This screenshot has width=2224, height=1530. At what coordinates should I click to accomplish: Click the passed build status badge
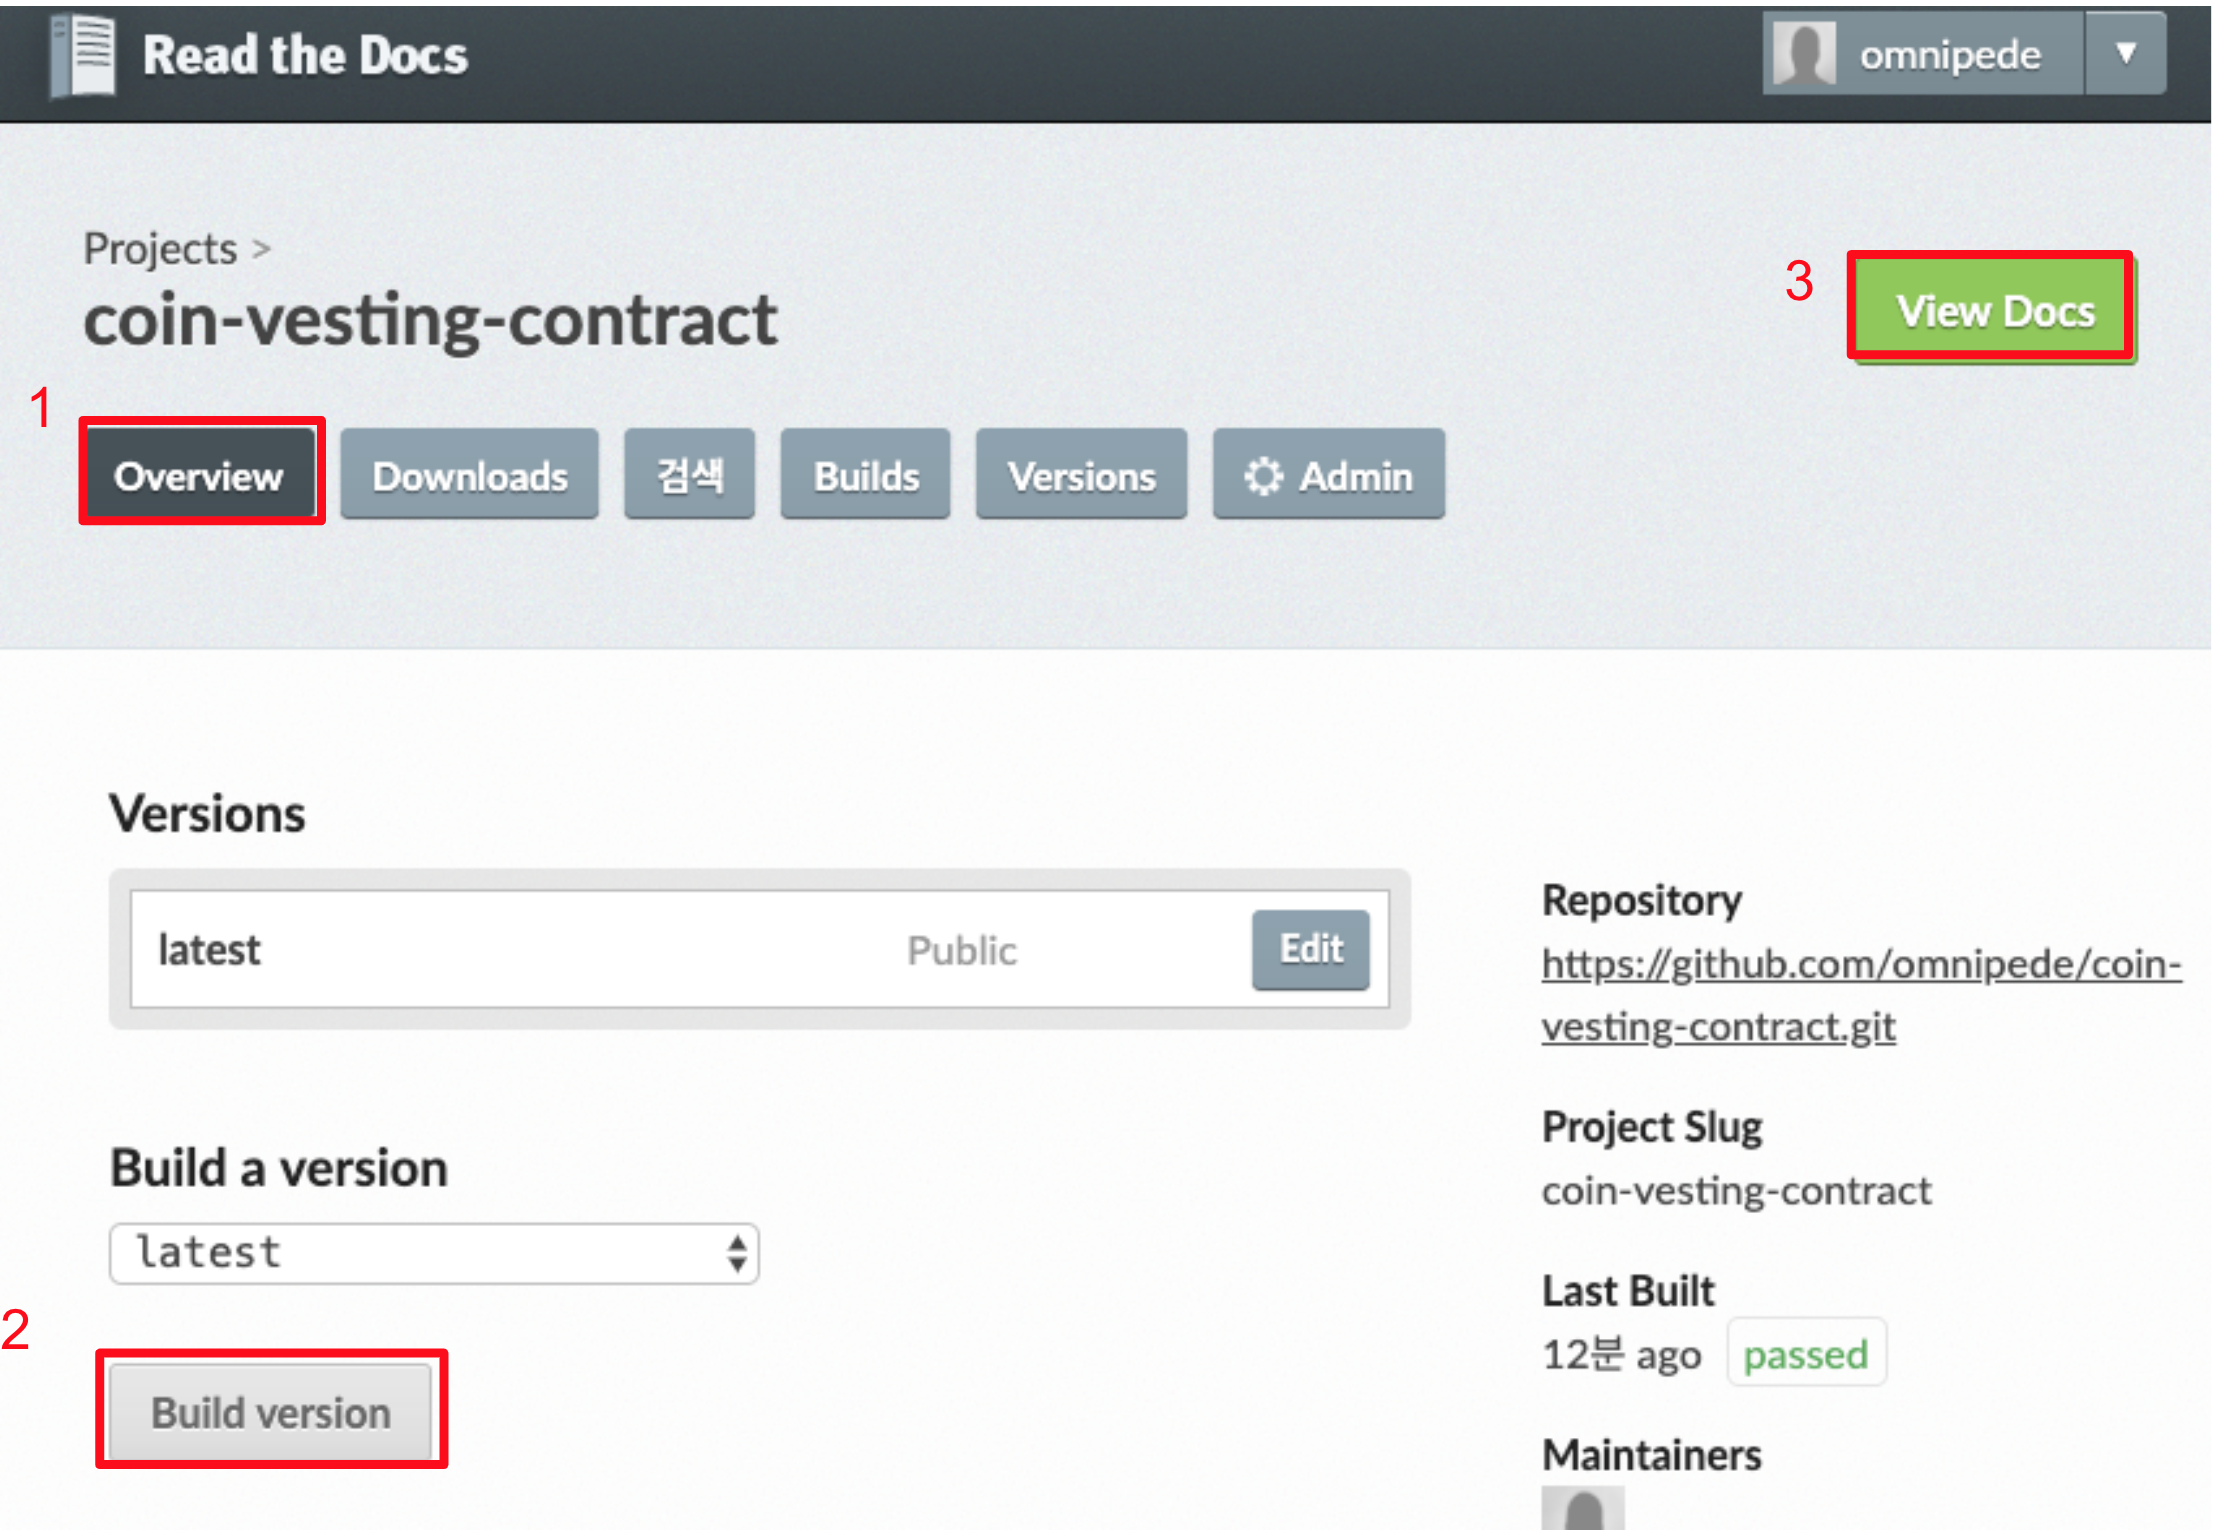pos(1806,1354)
